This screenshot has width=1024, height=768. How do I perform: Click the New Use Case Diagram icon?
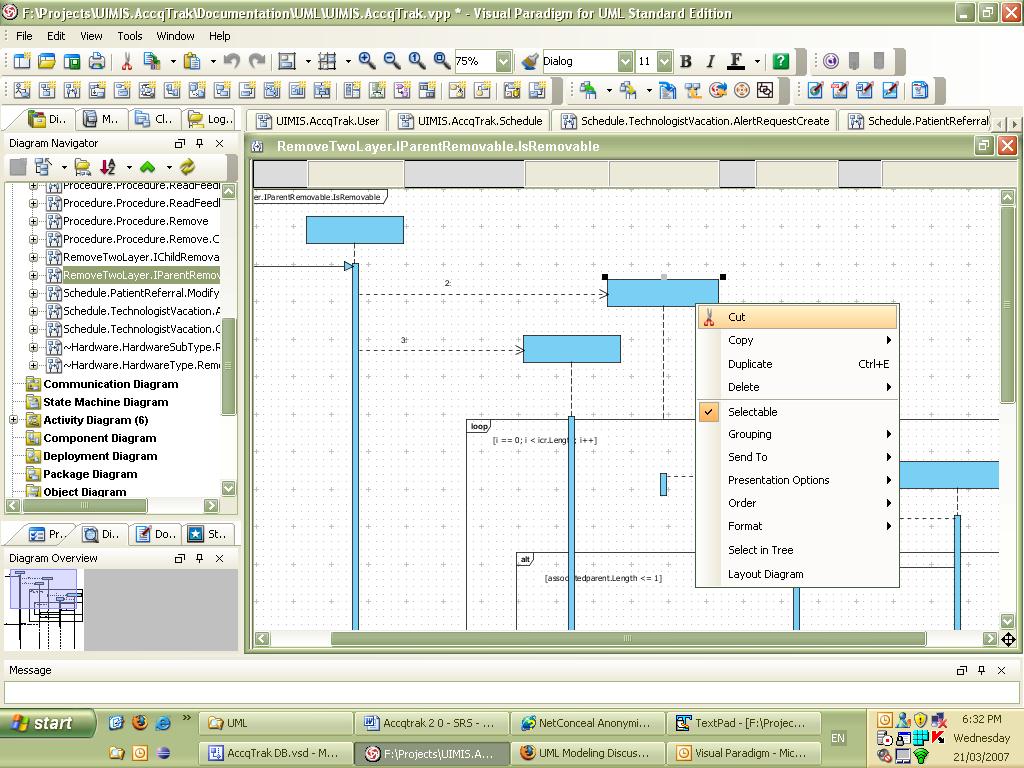click(x=22, y=90)
